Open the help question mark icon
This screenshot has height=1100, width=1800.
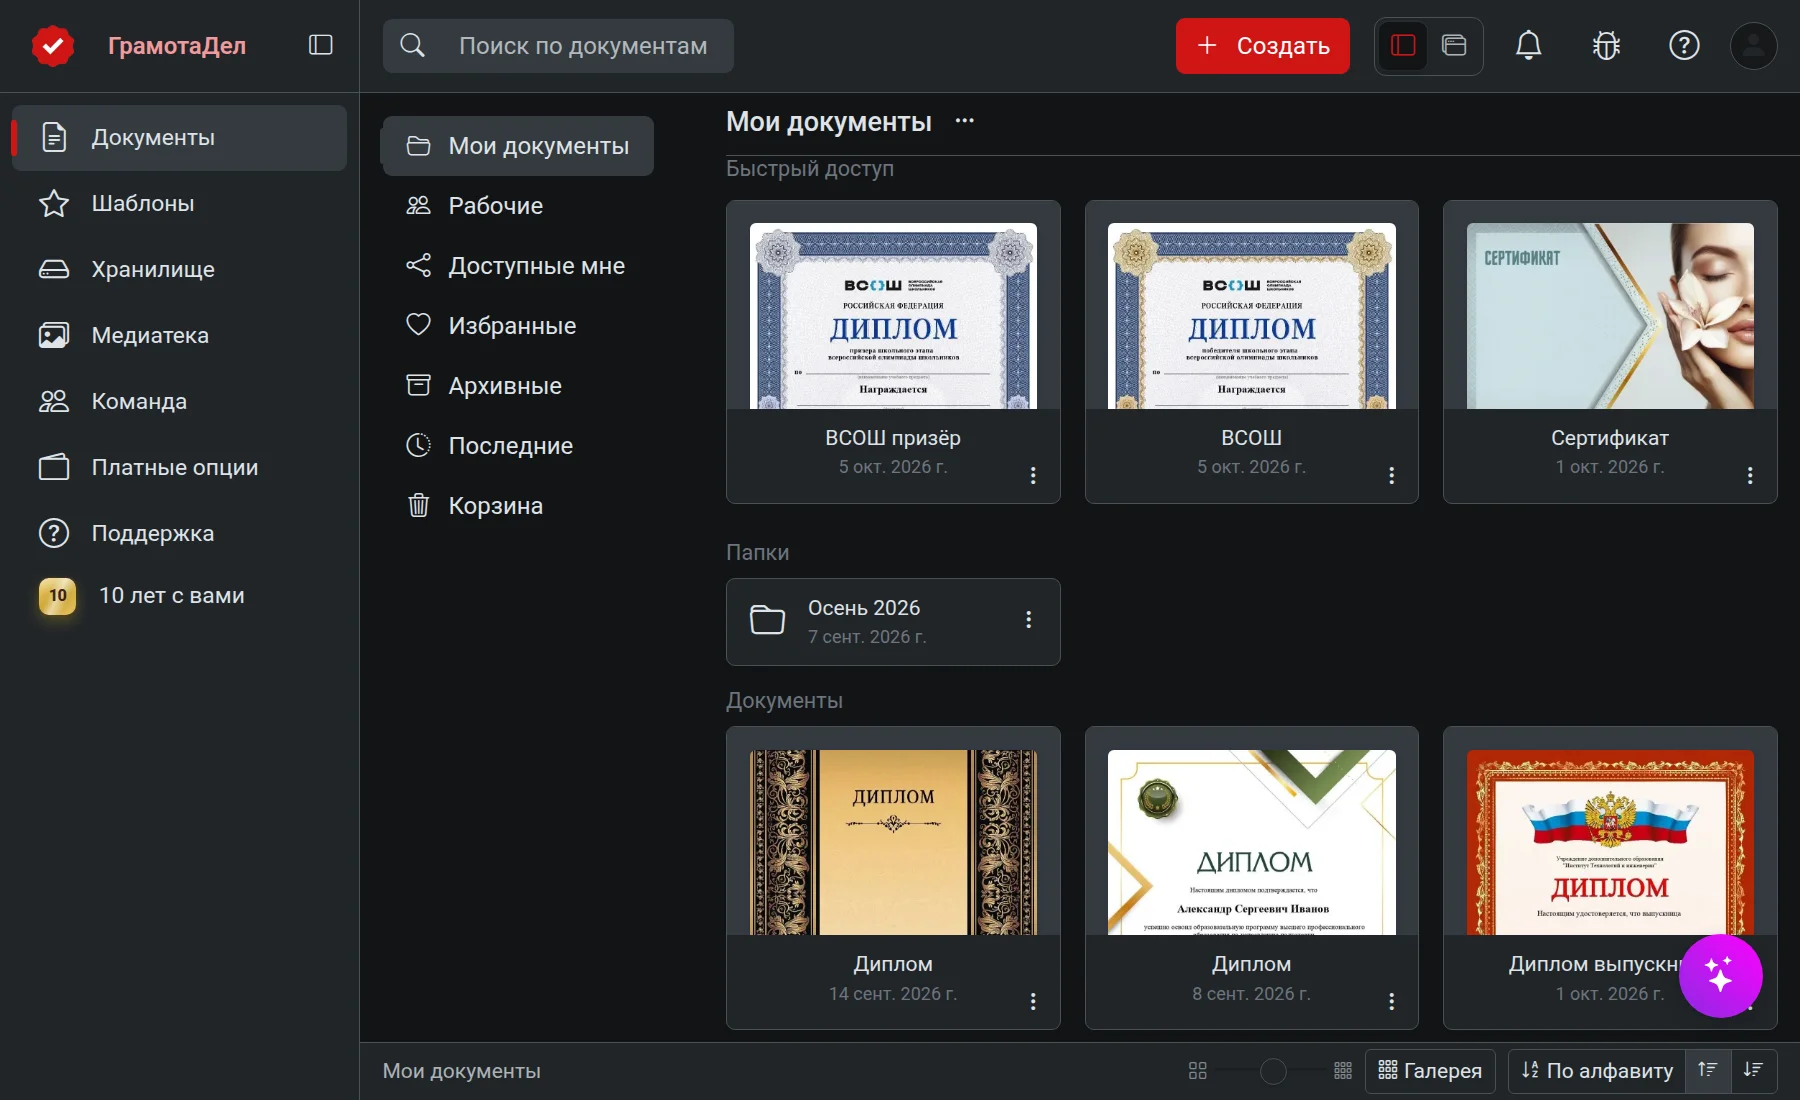pyautogui.click(x=1684, y=45)
